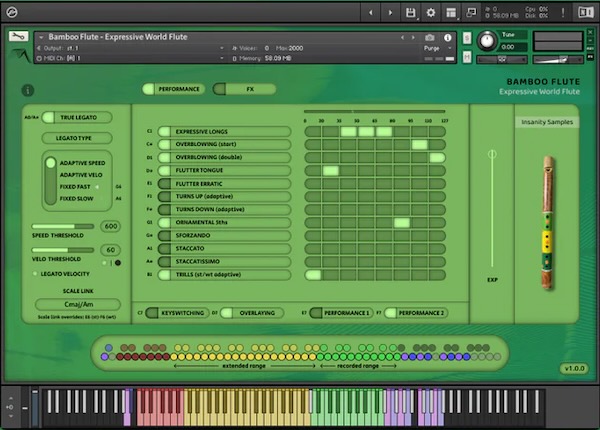Image resolution: width=600 pixels, height=430 pixels.
Task: Switch to the FX tab
Action: [x=244, y=89]
